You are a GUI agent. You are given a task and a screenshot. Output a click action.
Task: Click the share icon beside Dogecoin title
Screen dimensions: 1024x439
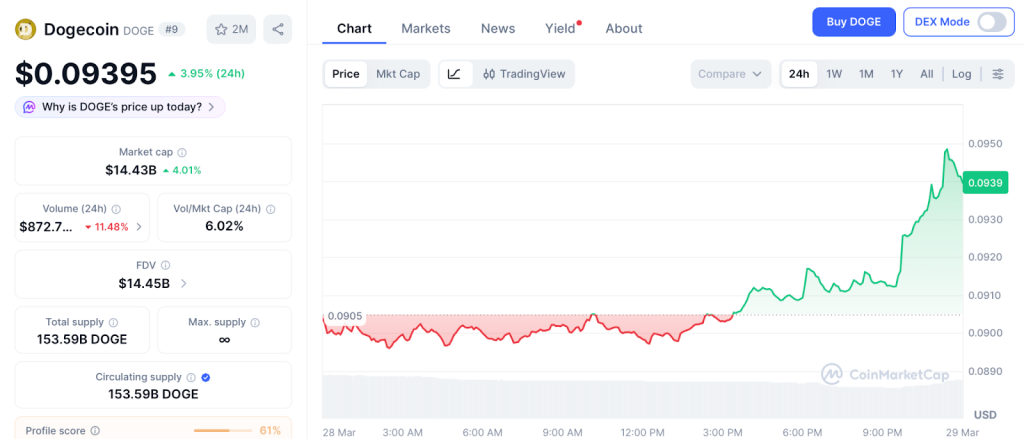[277, 29]
